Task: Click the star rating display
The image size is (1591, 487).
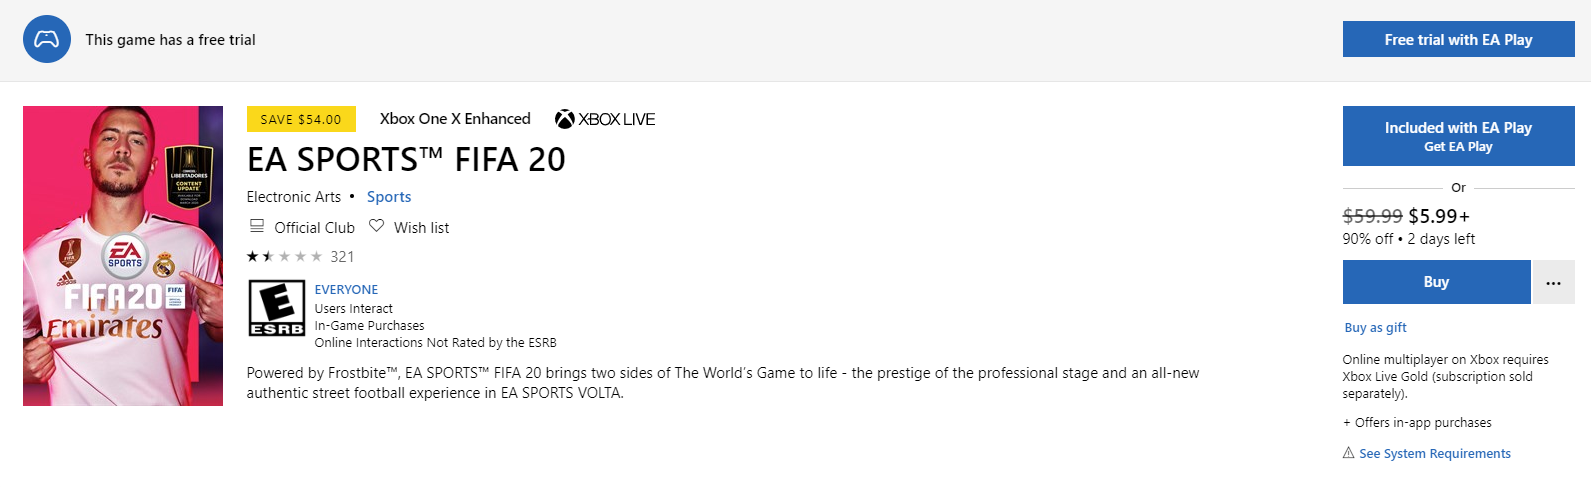Action: click(285, 257)
